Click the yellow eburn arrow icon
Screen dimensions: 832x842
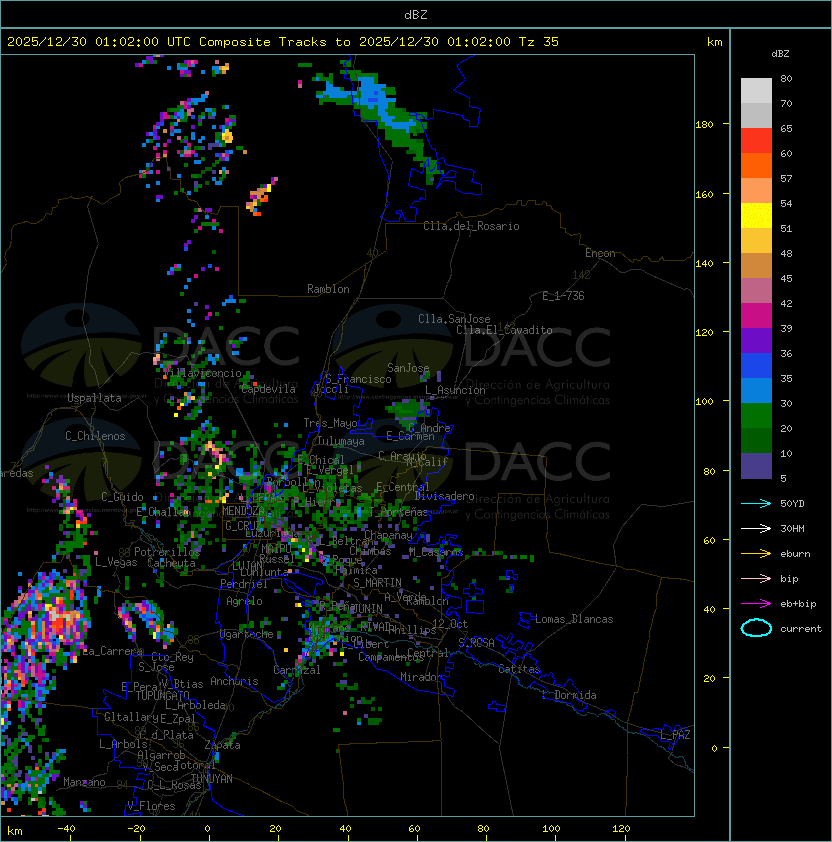point(756,554)
